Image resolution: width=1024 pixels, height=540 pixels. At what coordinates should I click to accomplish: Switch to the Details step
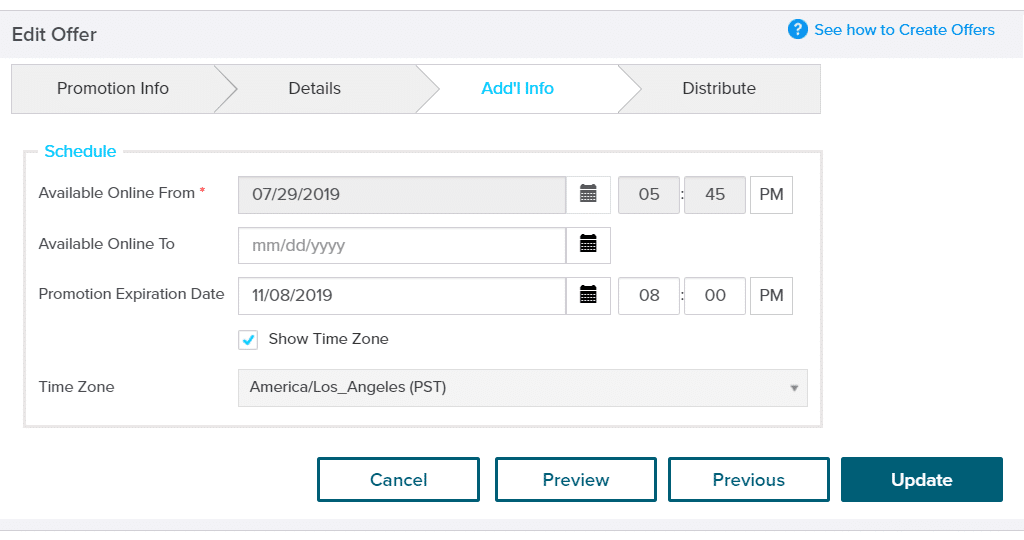315,89
